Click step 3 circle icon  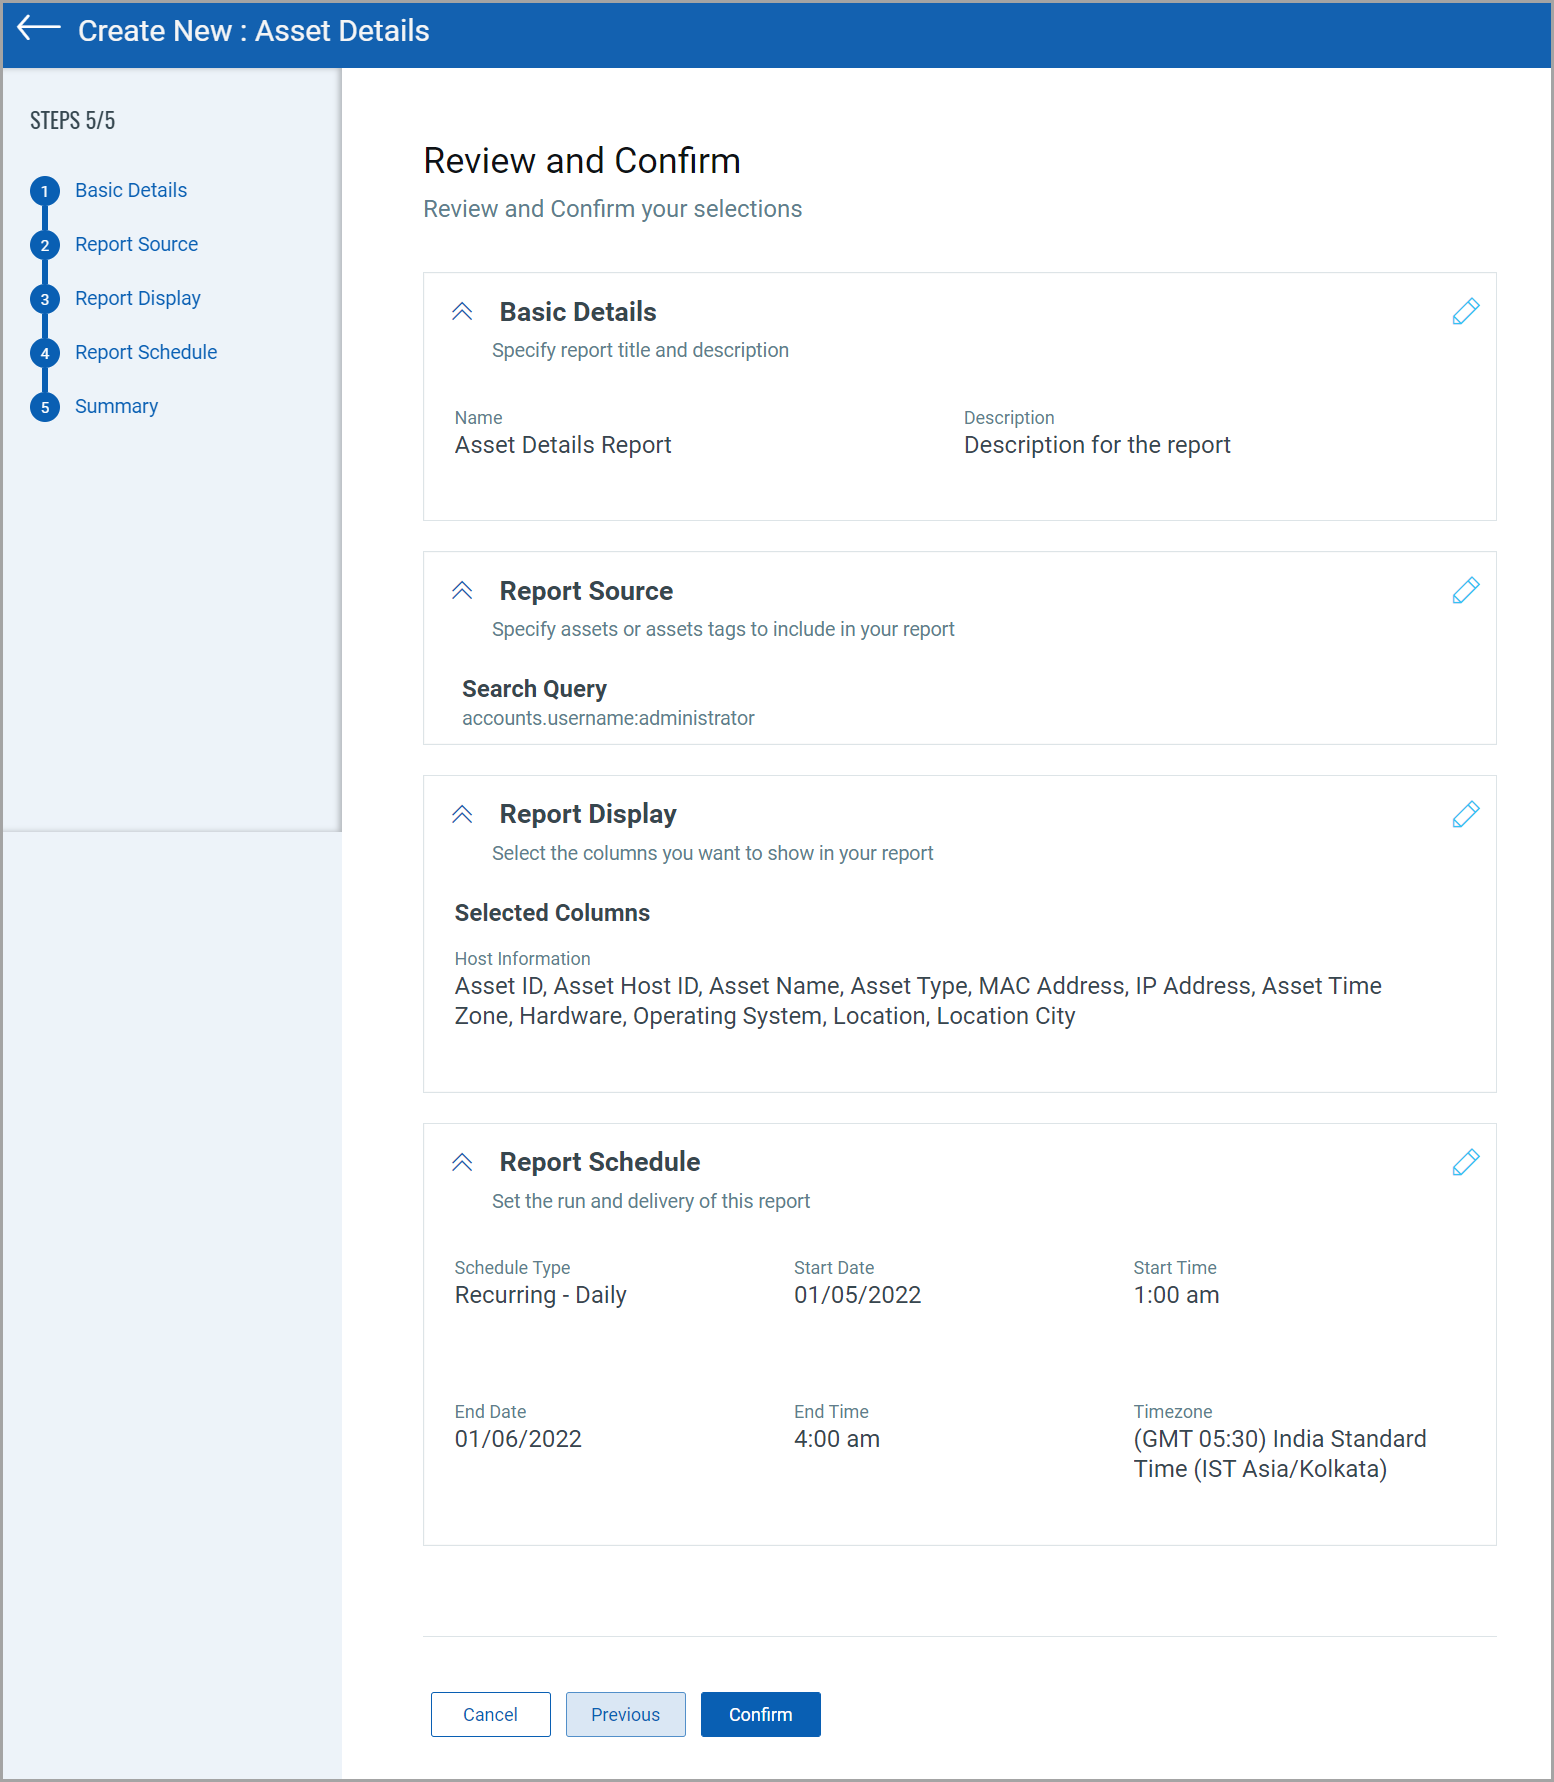45,299
